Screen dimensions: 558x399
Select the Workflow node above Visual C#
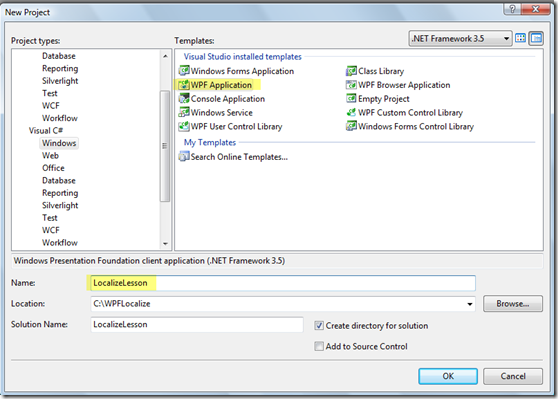[60, 118]
